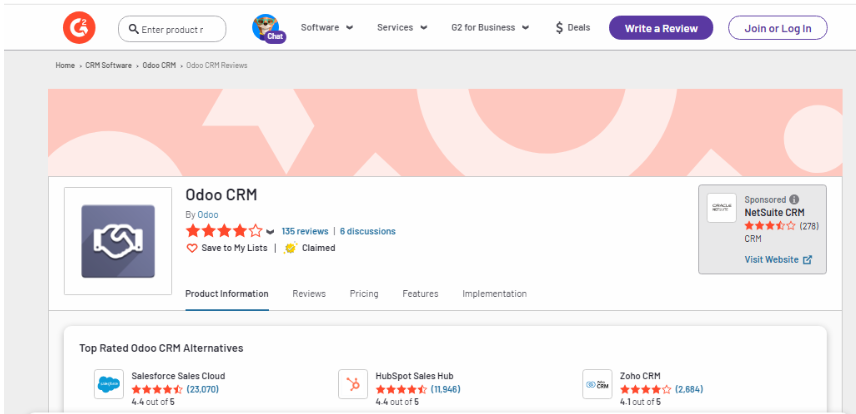The width and height of the screenshot is (856, 414).
Task: Switch to Product Information tab
Action: (227, 294)
